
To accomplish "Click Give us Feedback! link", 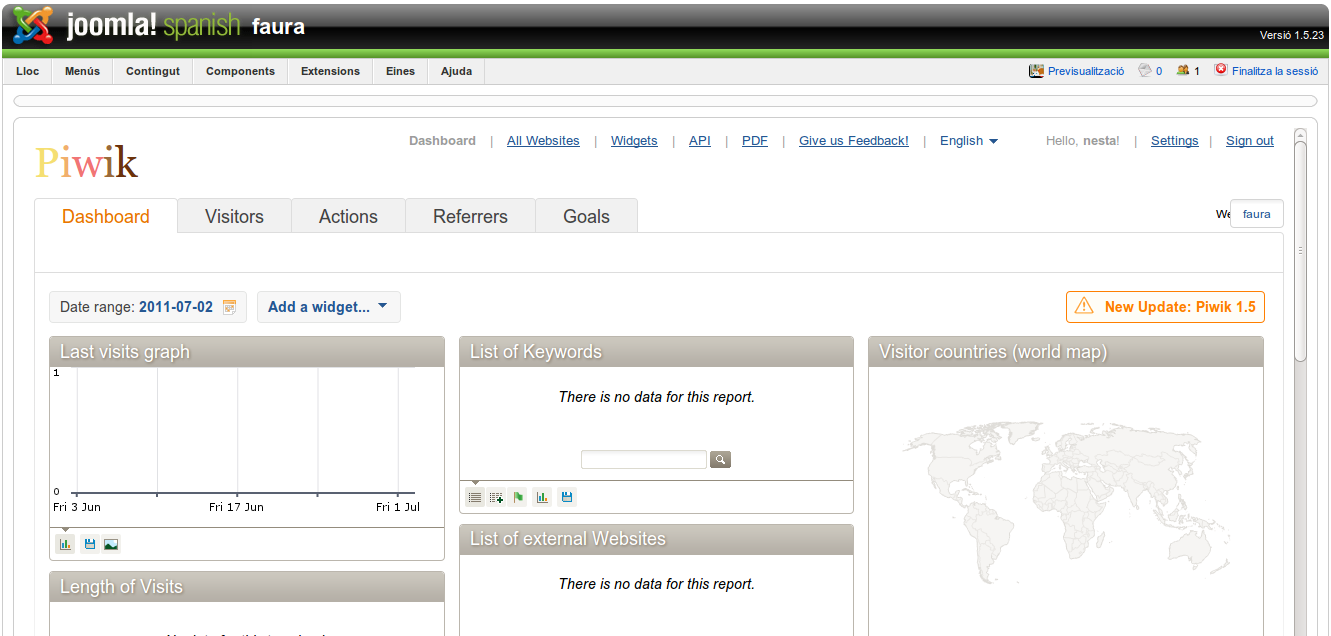I will 854,141.
